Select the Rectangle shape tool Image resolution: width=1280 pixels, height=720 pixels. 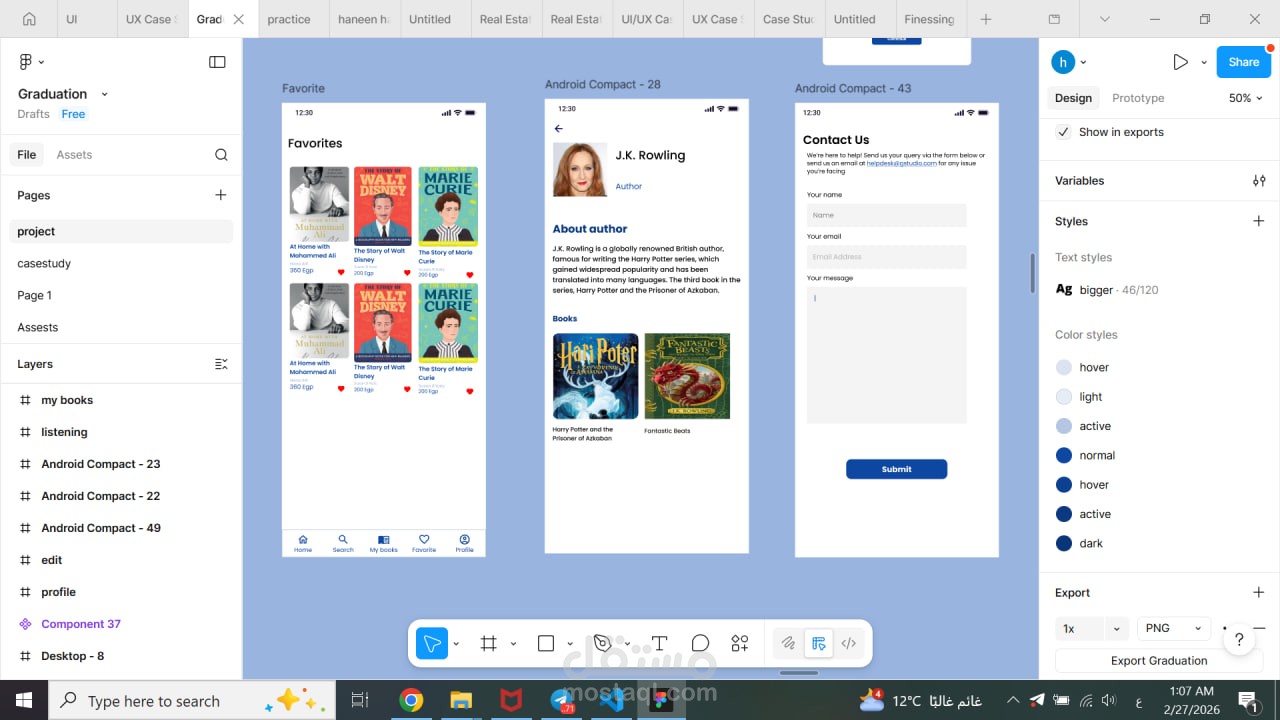[546, 643]
